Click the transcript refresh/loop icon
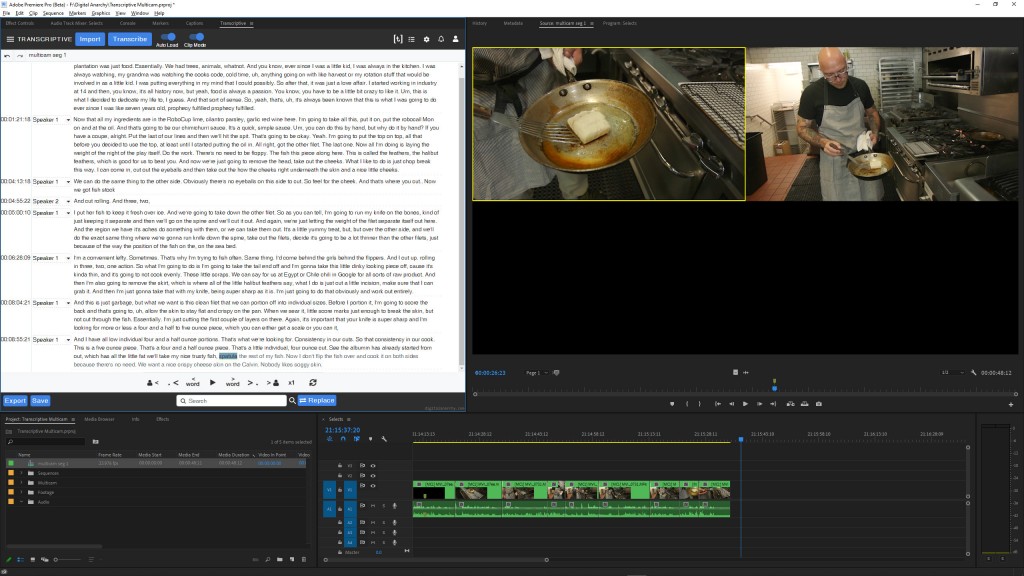This screenshot has height=576, width=1024. [313, 383]
